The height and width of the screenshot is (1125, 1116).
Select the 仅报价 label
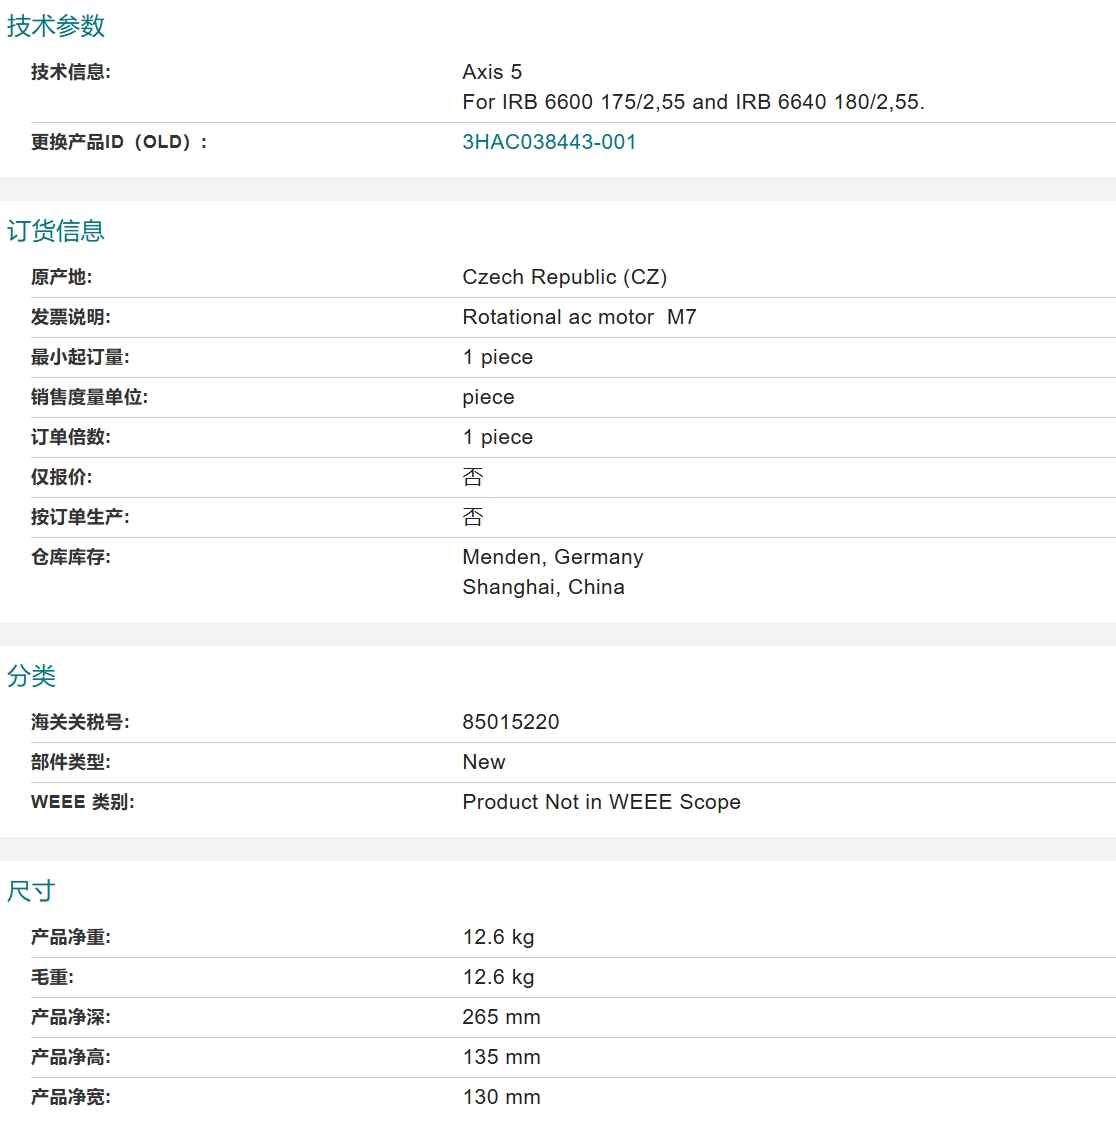click(61, 478)
